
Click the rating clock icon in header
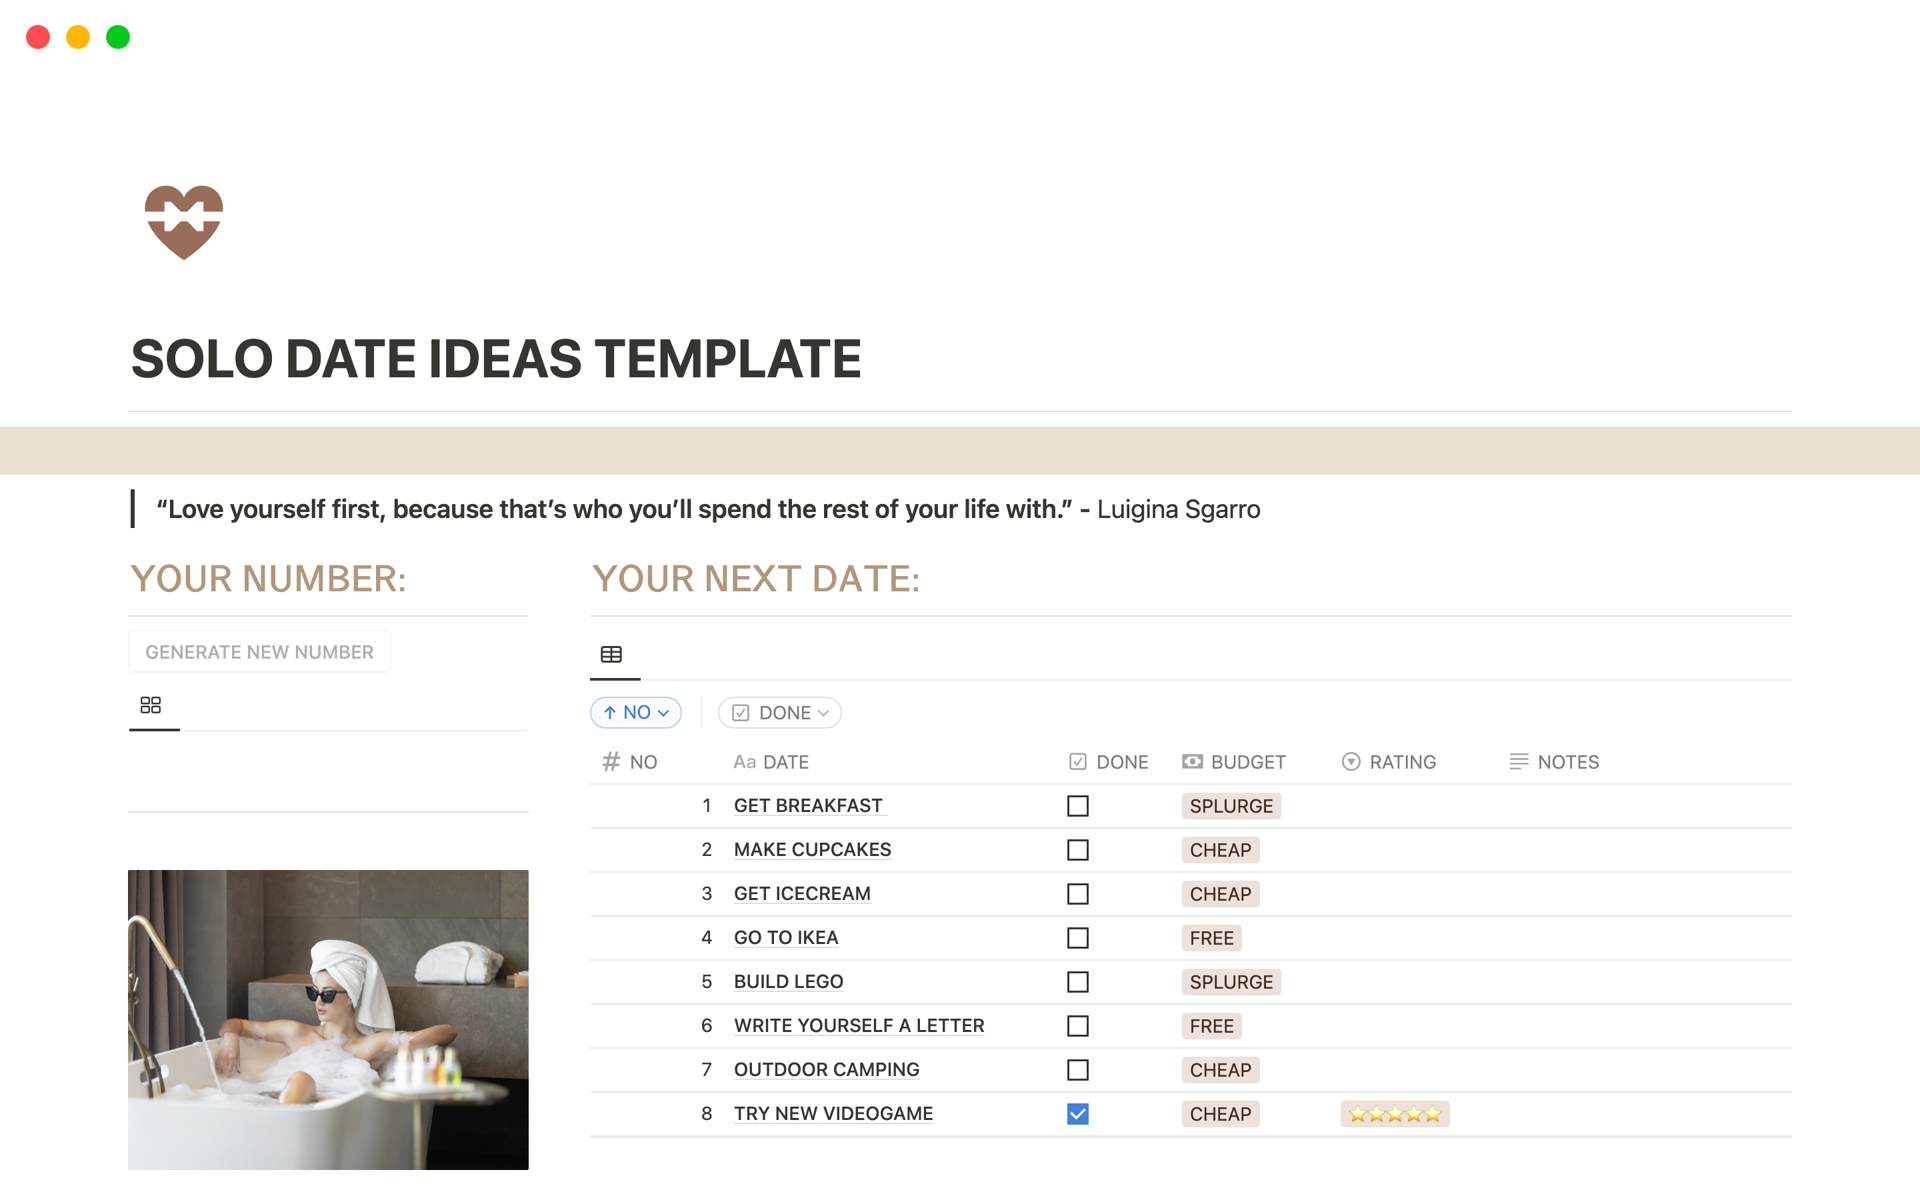pyautogui.click(x=1349, y=760)
